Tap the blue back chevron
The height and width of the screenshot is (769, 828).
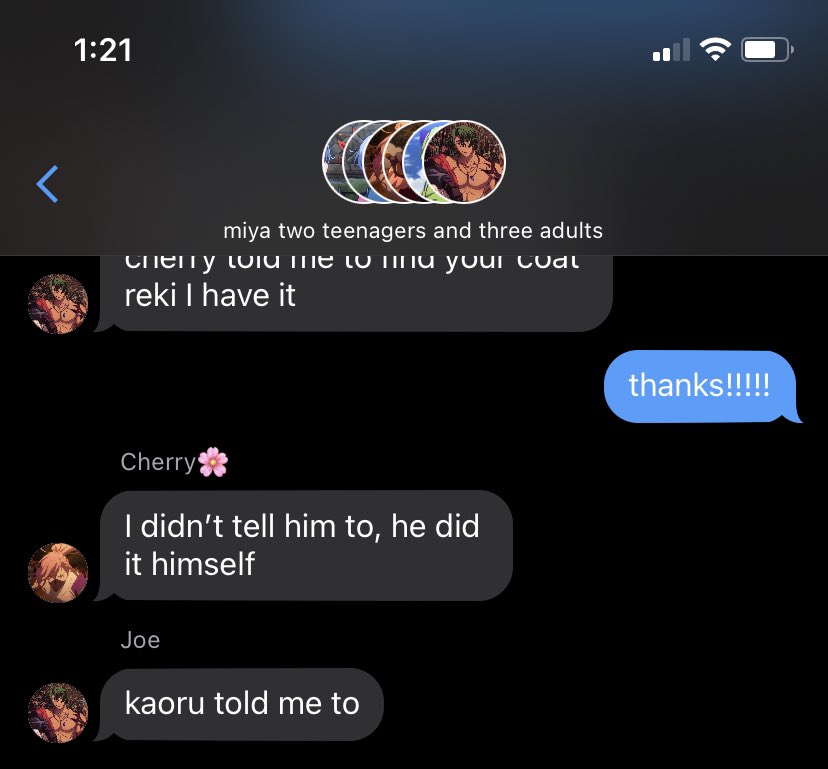(47, 184)
